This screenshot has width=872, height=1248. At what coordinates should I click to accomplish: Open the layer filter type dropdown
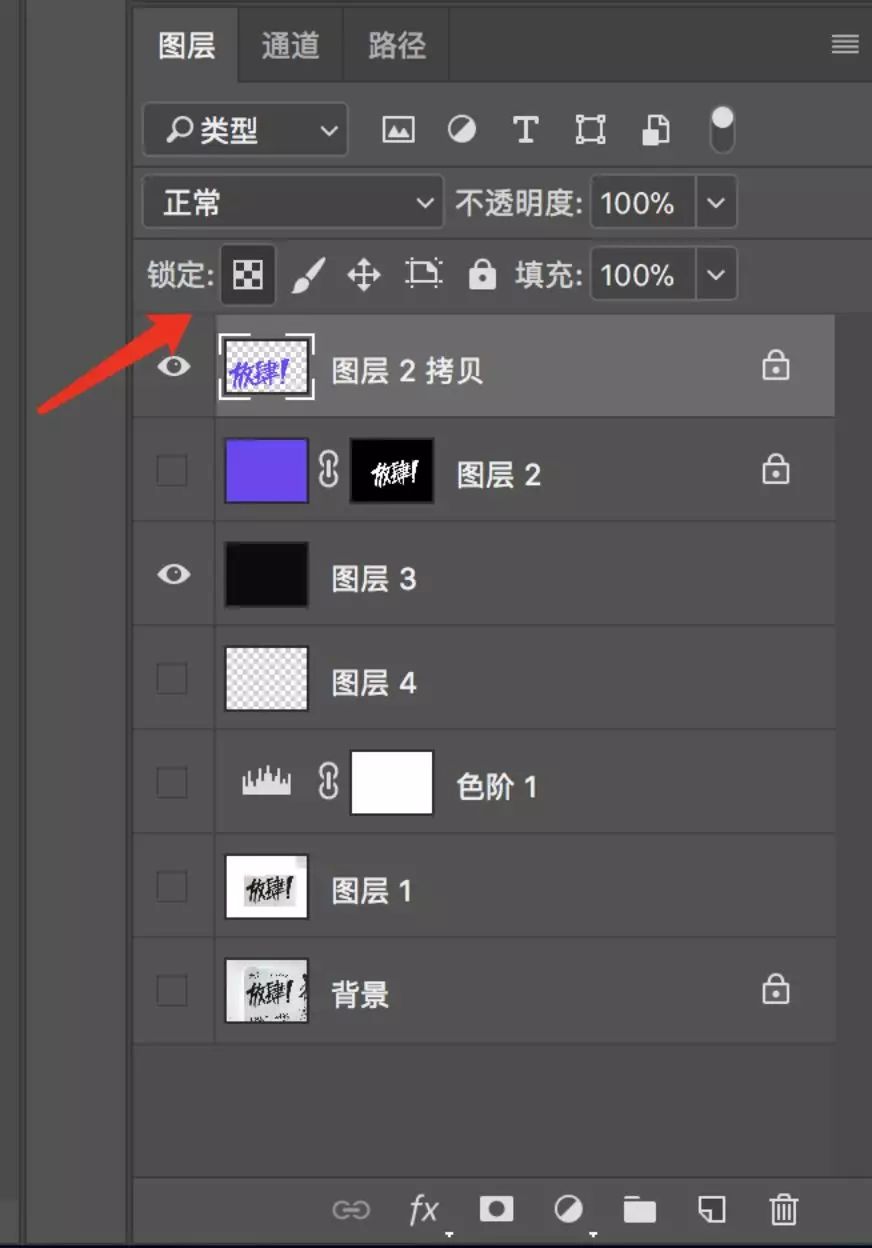(244, 130)
